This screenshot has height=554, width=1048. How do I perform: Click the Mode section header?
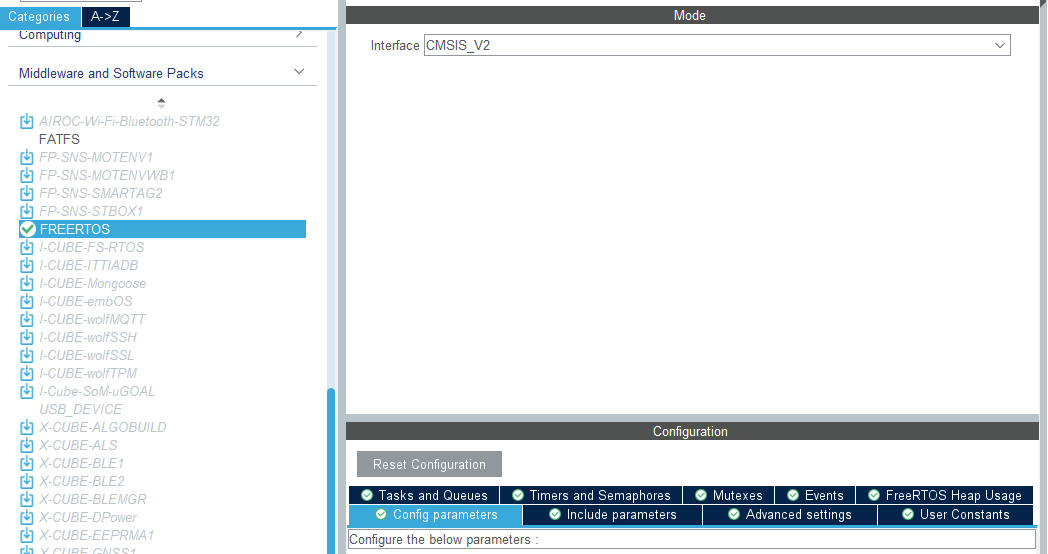692,15
